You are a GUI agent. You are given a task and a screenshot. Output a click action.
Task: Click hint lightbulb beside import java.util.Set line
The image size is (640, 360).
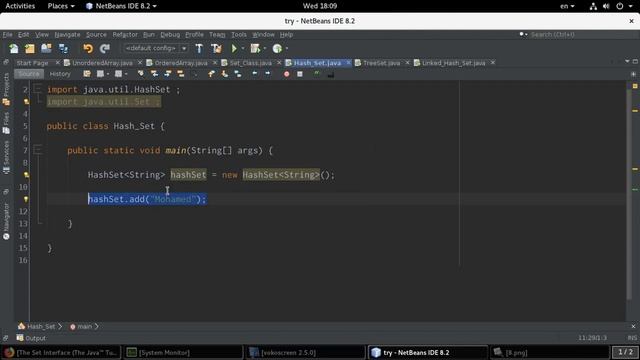click(26, 102)
